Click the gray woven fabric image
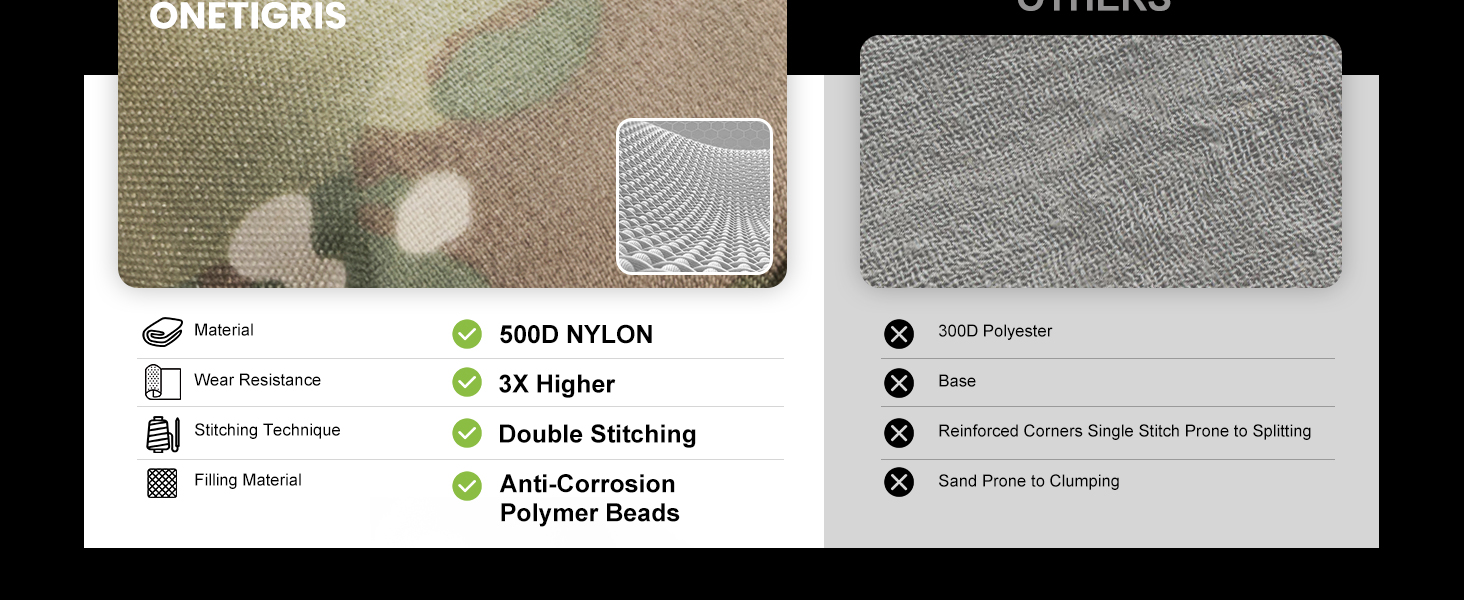Viewport: 1464px width, 600px height. coord(1101,162)
